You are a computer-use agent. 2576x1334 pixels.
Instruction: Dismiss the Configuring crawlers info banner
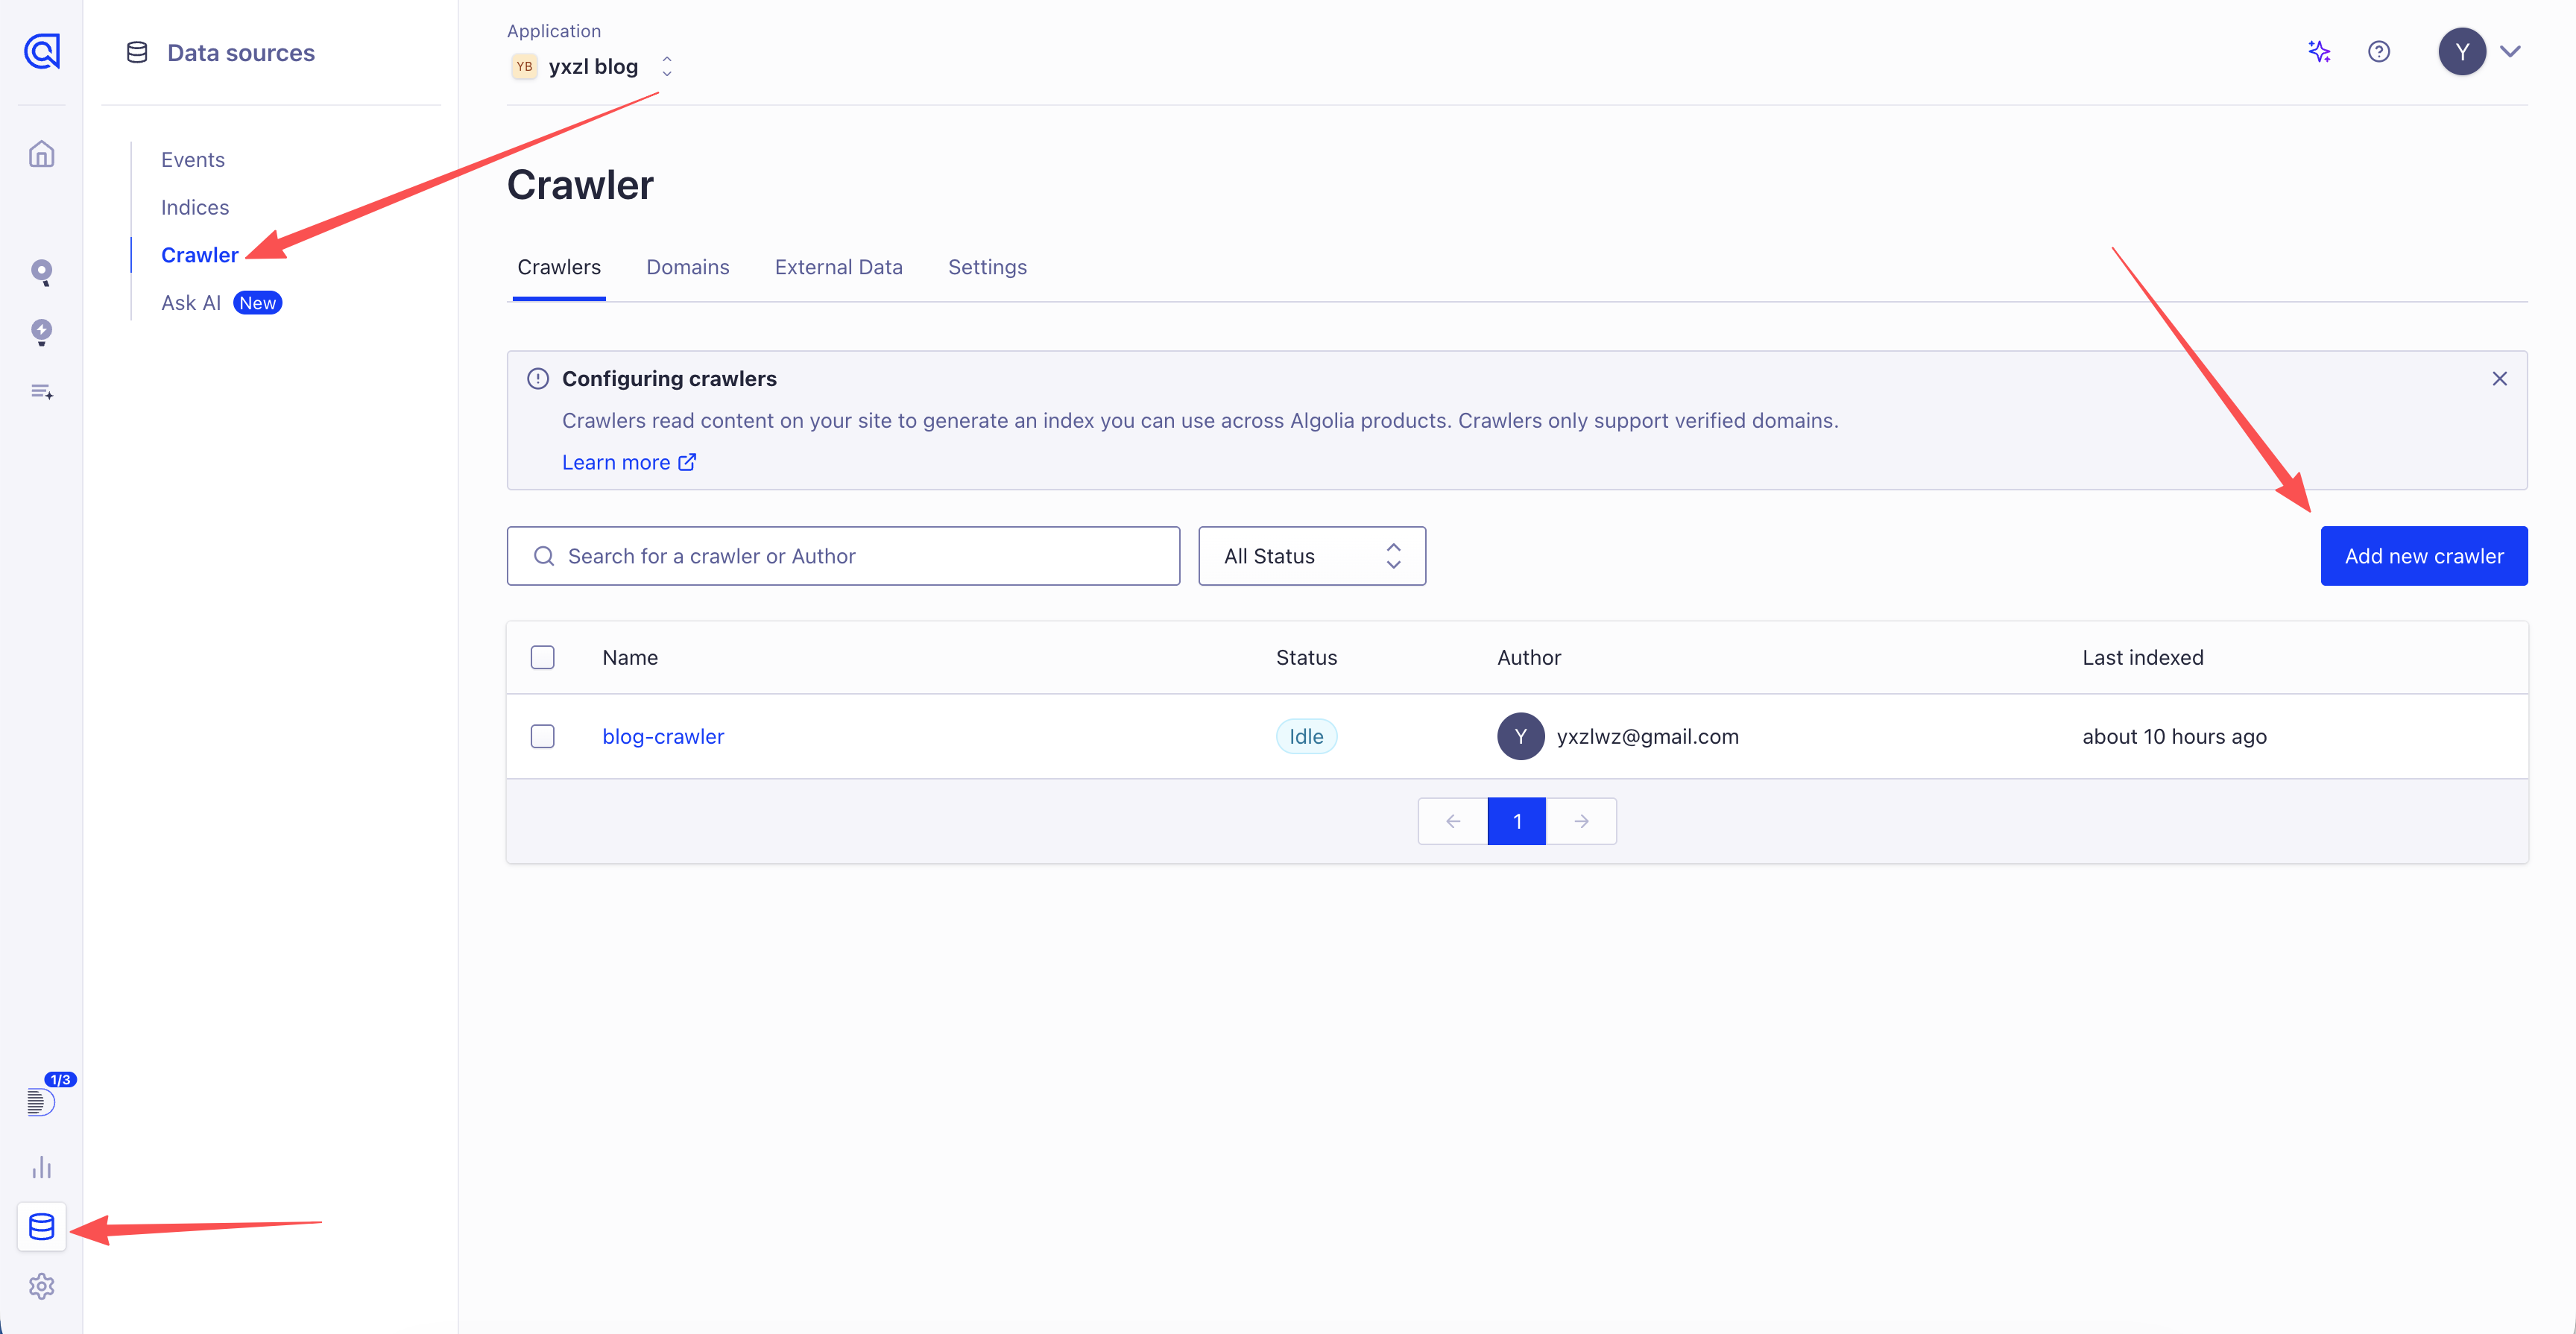tap(2499, 379)
